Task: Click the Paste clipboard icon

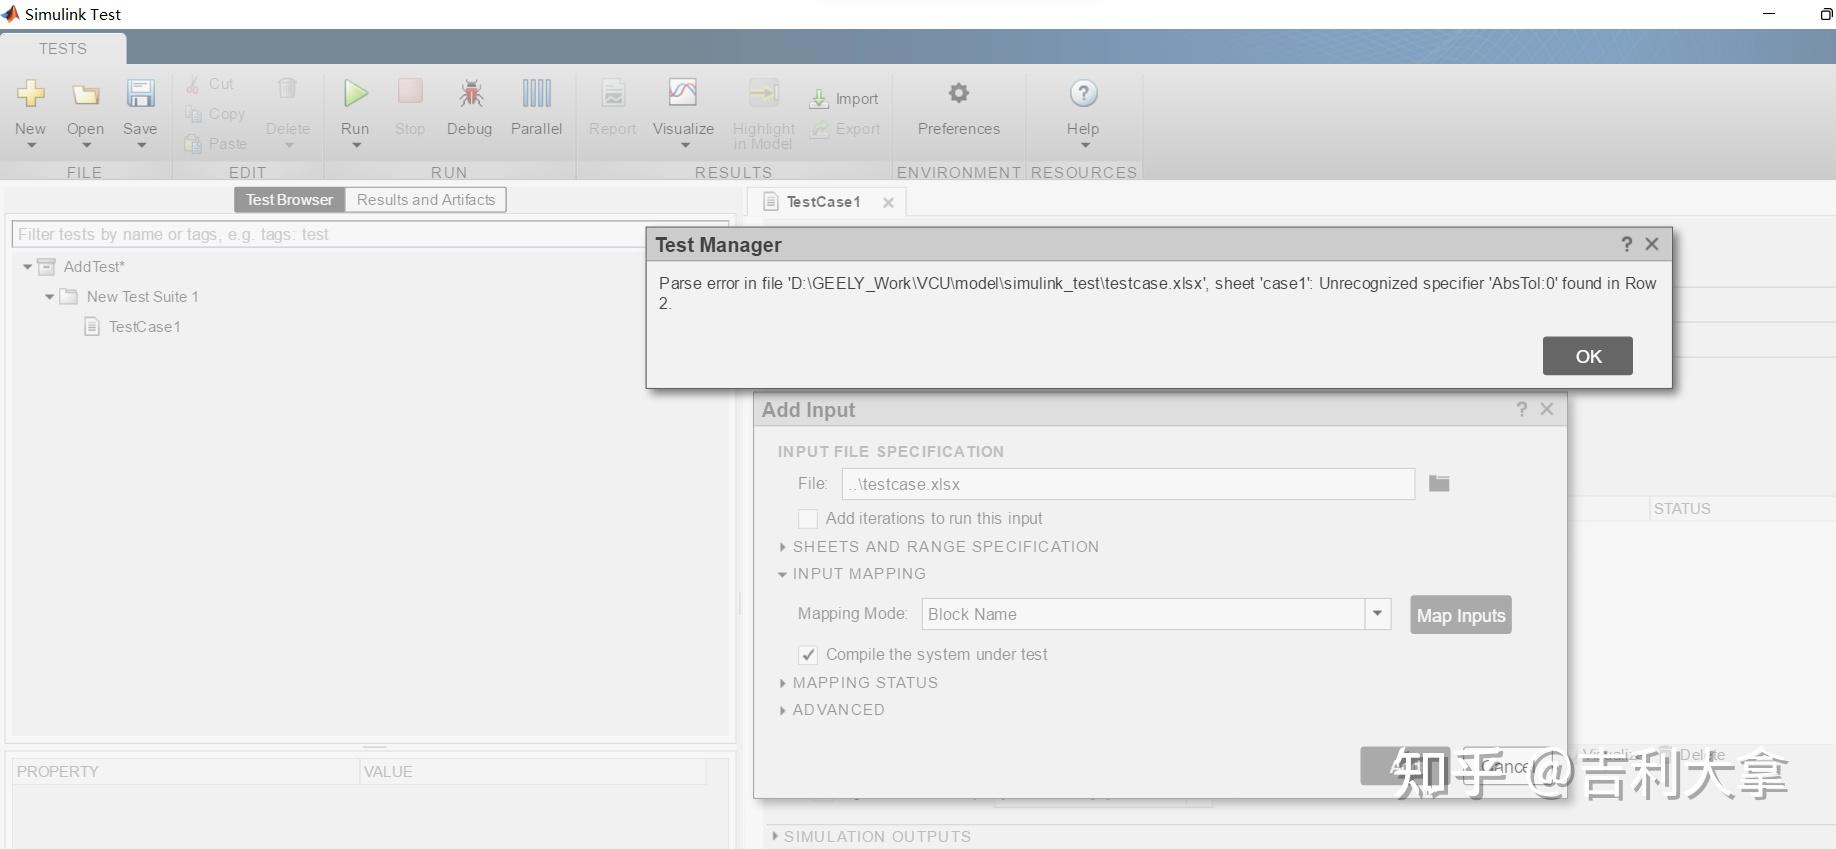Action: 193,144
